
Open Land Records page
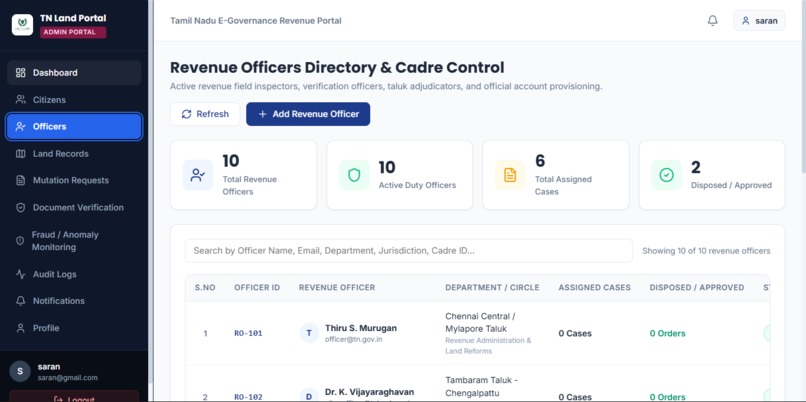[74, 154]
